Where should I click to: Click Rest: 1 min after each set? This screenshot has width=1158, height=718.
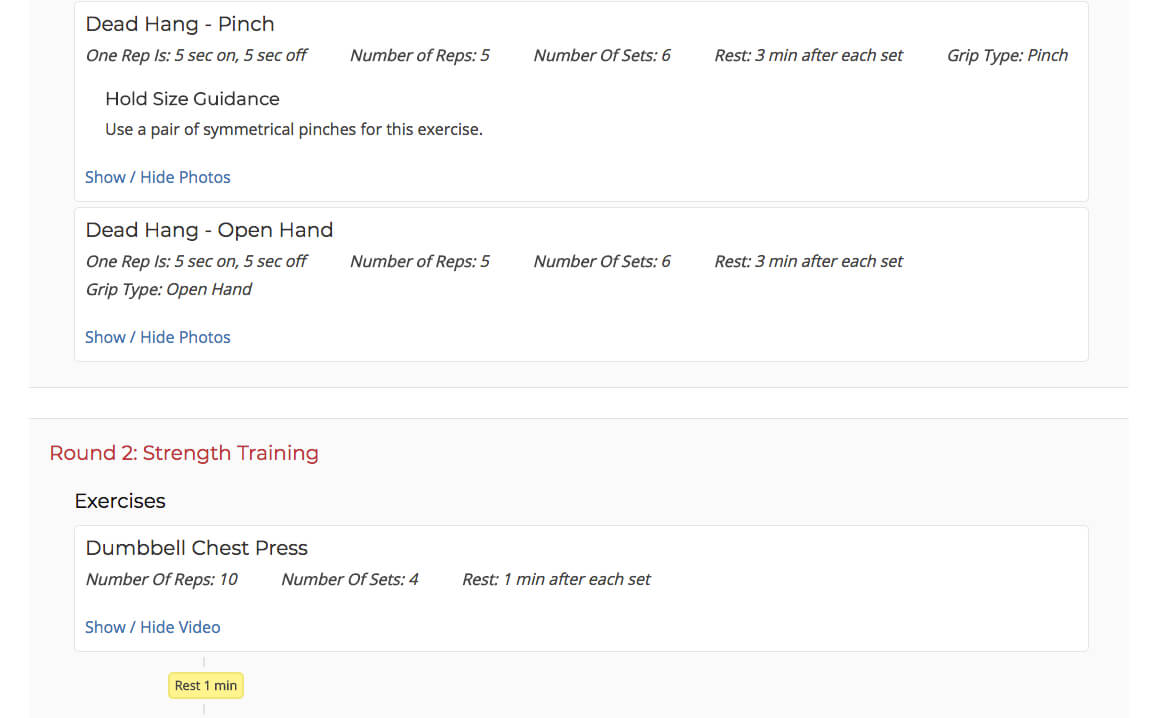tap(556, 580)
